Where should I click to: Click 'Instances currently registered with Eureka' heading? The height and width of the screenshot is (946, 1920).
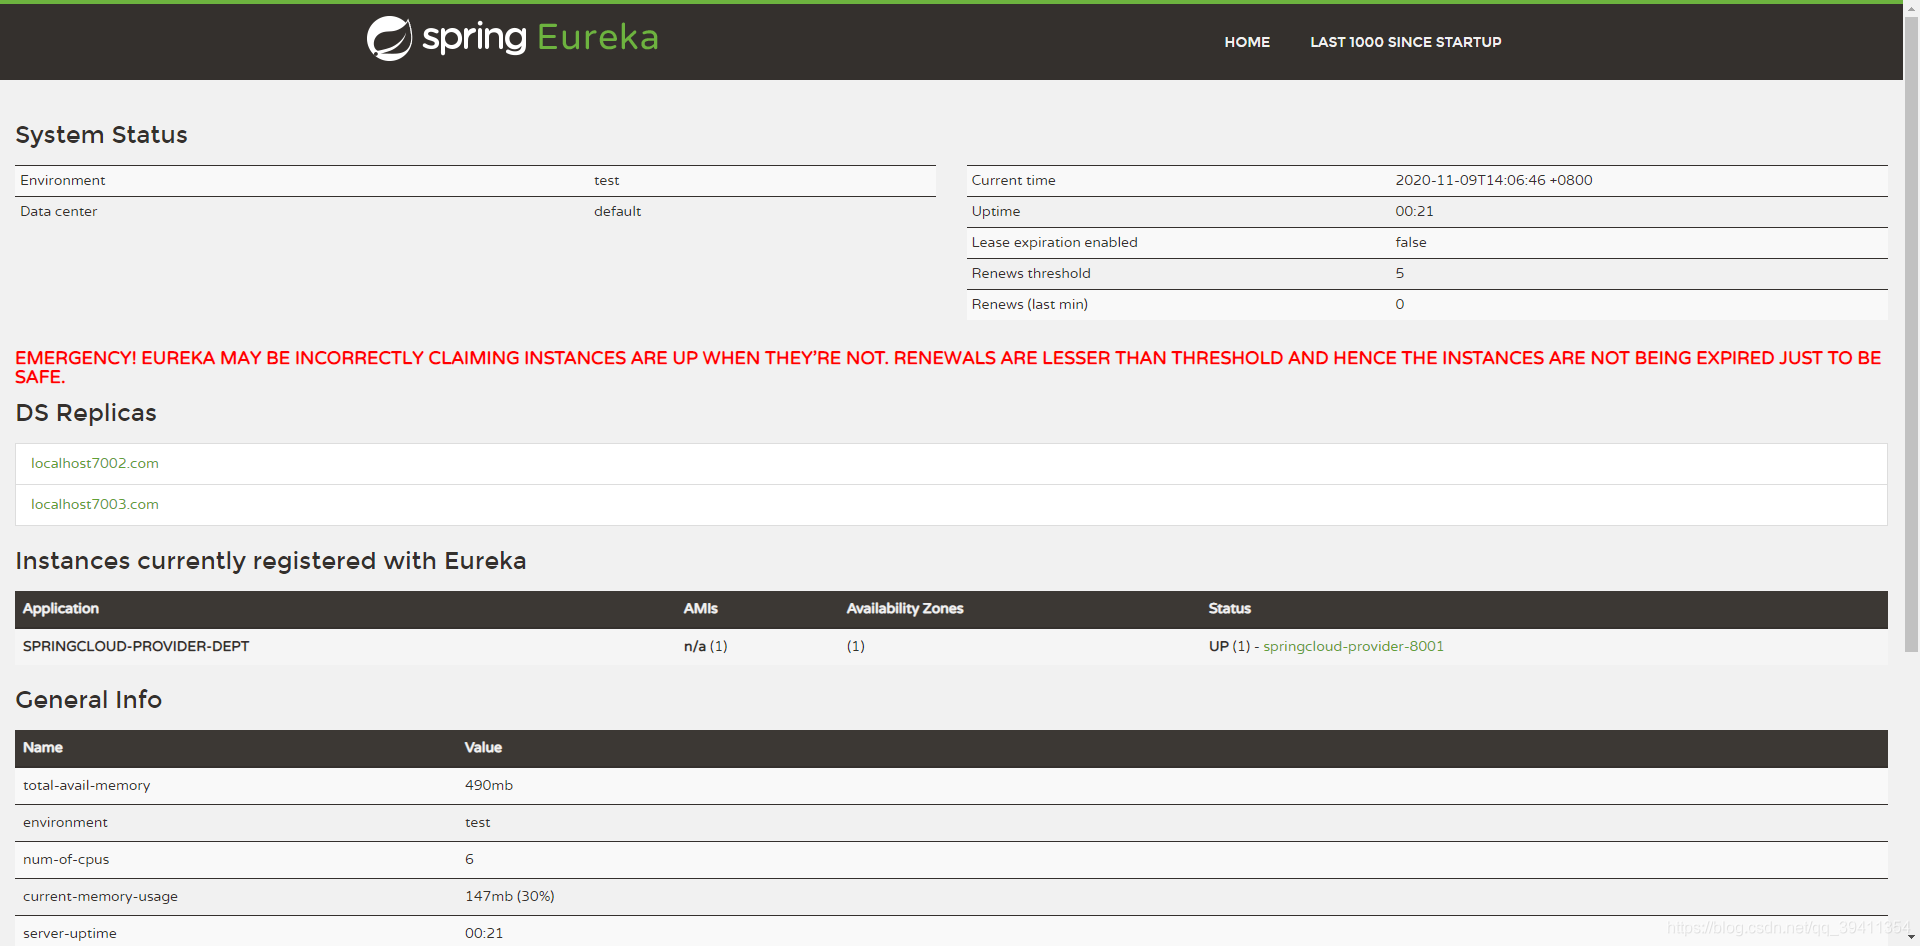tap(271, 561)
